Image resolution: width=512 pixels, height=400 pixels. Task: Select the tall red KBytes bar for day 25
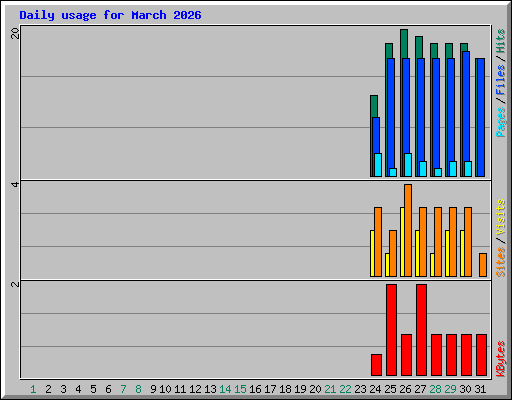[x=391, y=330]
